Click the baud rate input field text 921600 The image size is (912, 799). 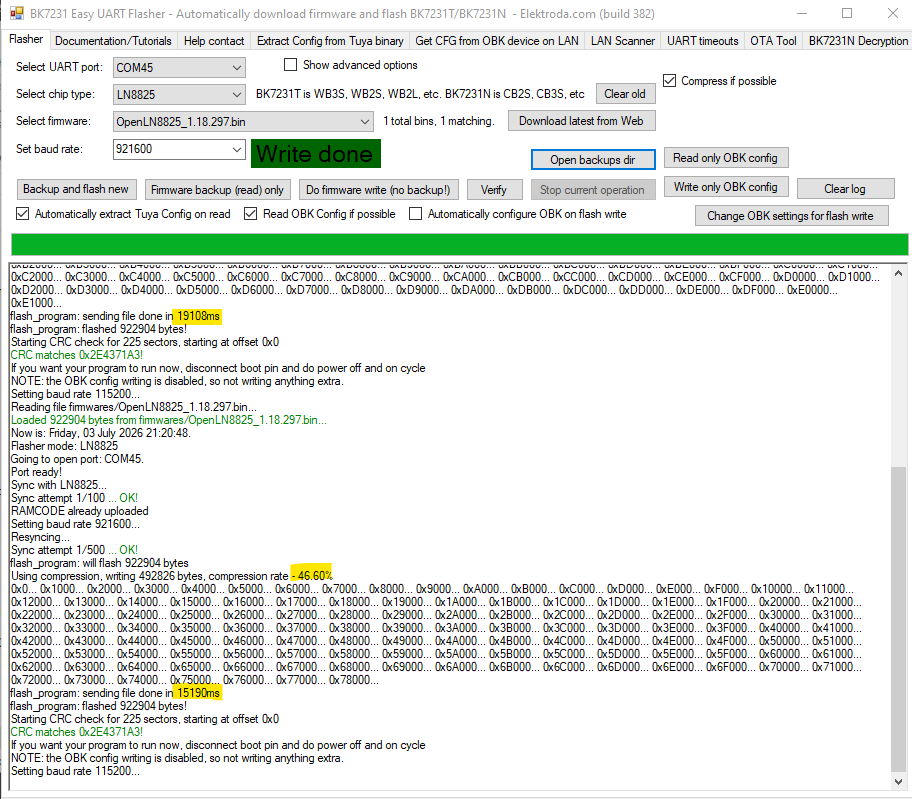134,149
